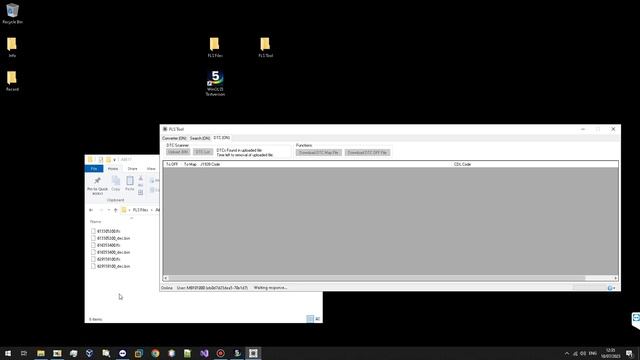Open the FLS Tool desktop folder
640x360 pixels.
[265, 47]
